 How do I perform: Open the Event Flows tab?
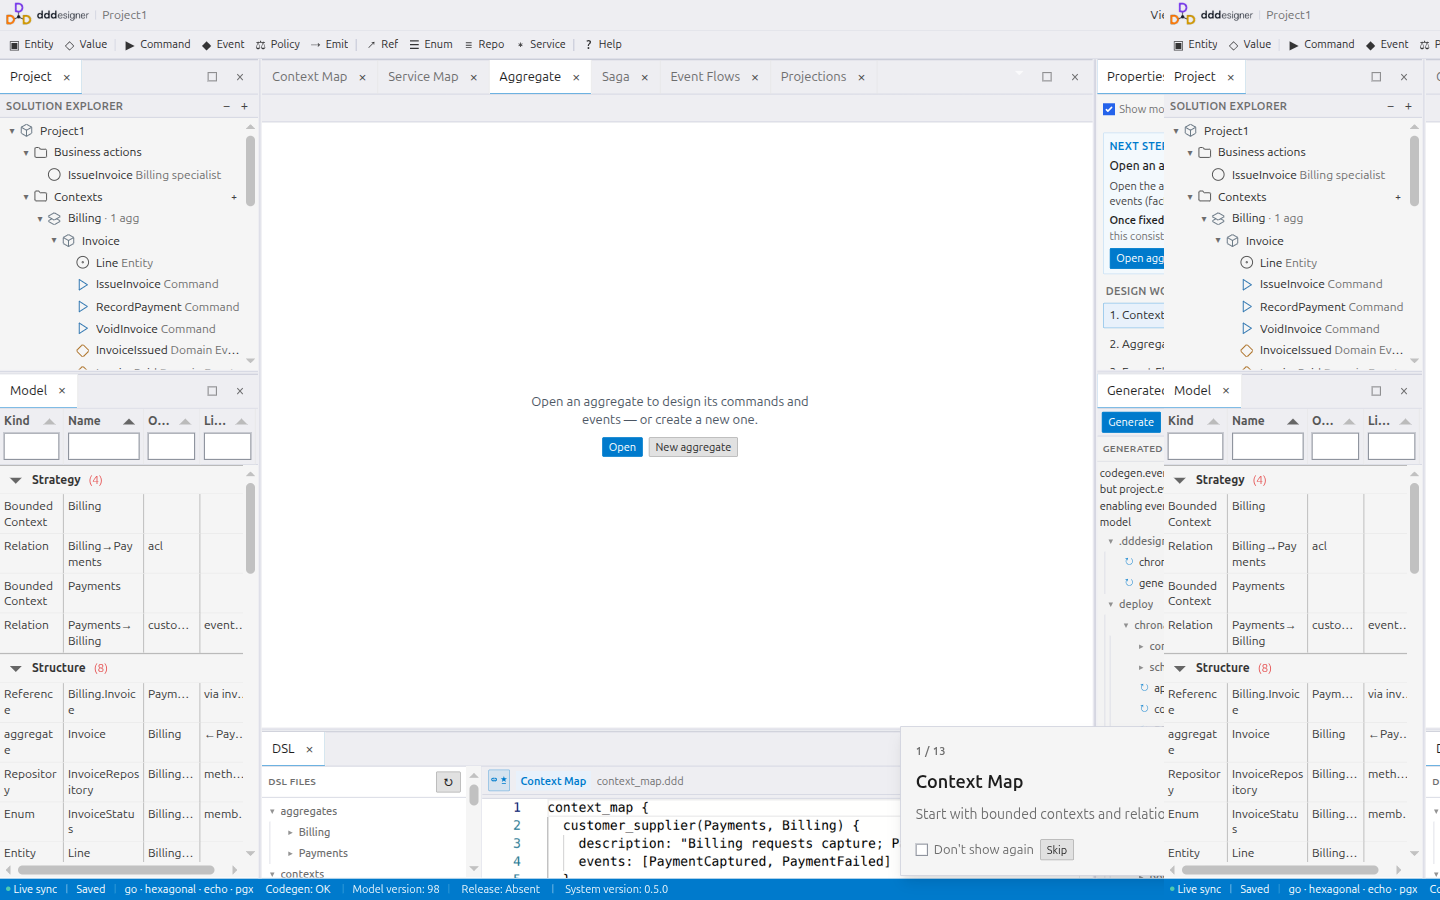coord(705,77)
